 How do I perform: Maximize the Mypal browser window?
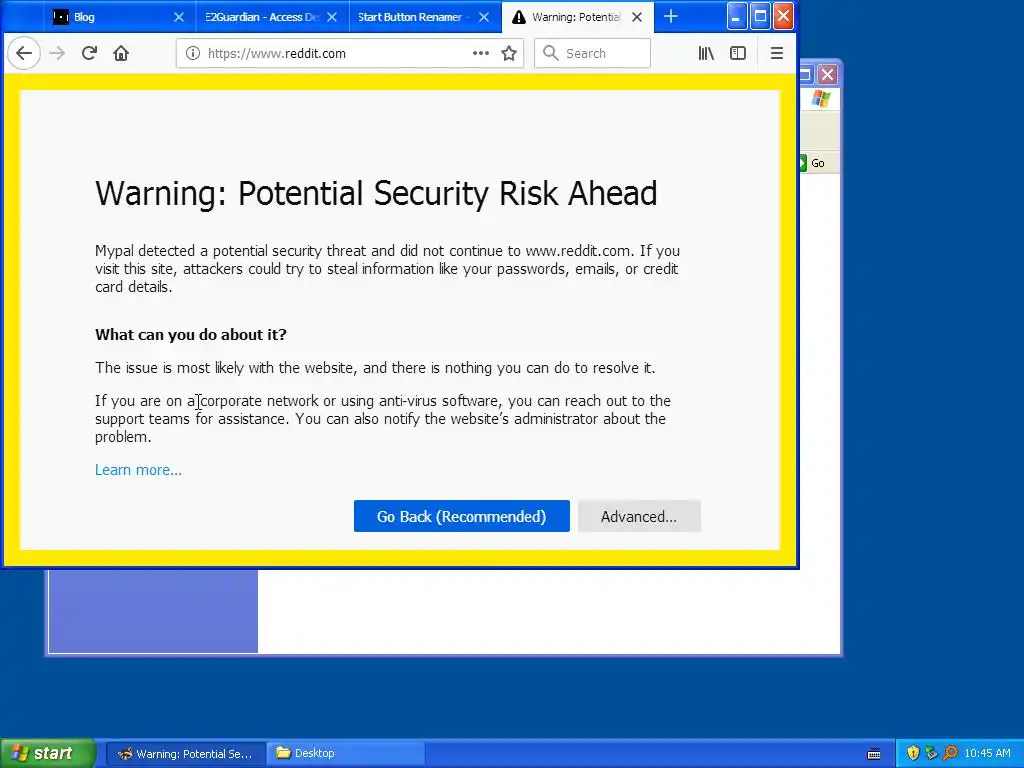(x=760, y=17)
